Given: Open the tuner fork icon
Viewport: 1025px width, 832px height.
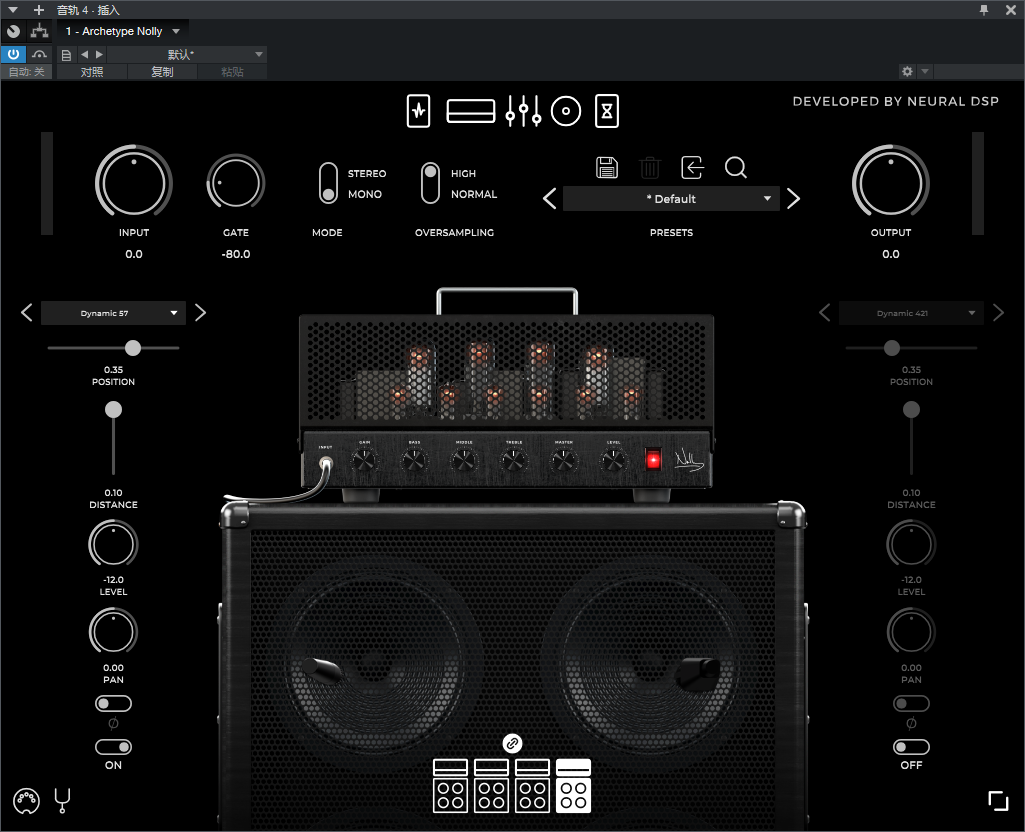Looking at the screenshot, I should click(x=62, y=801).
